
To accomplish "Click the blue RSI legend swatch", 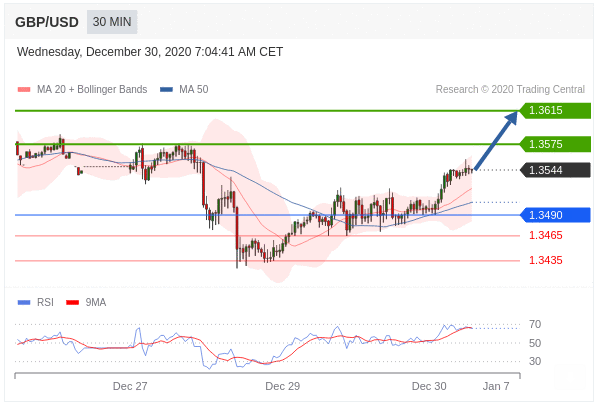I will click(x=24, y=302).
